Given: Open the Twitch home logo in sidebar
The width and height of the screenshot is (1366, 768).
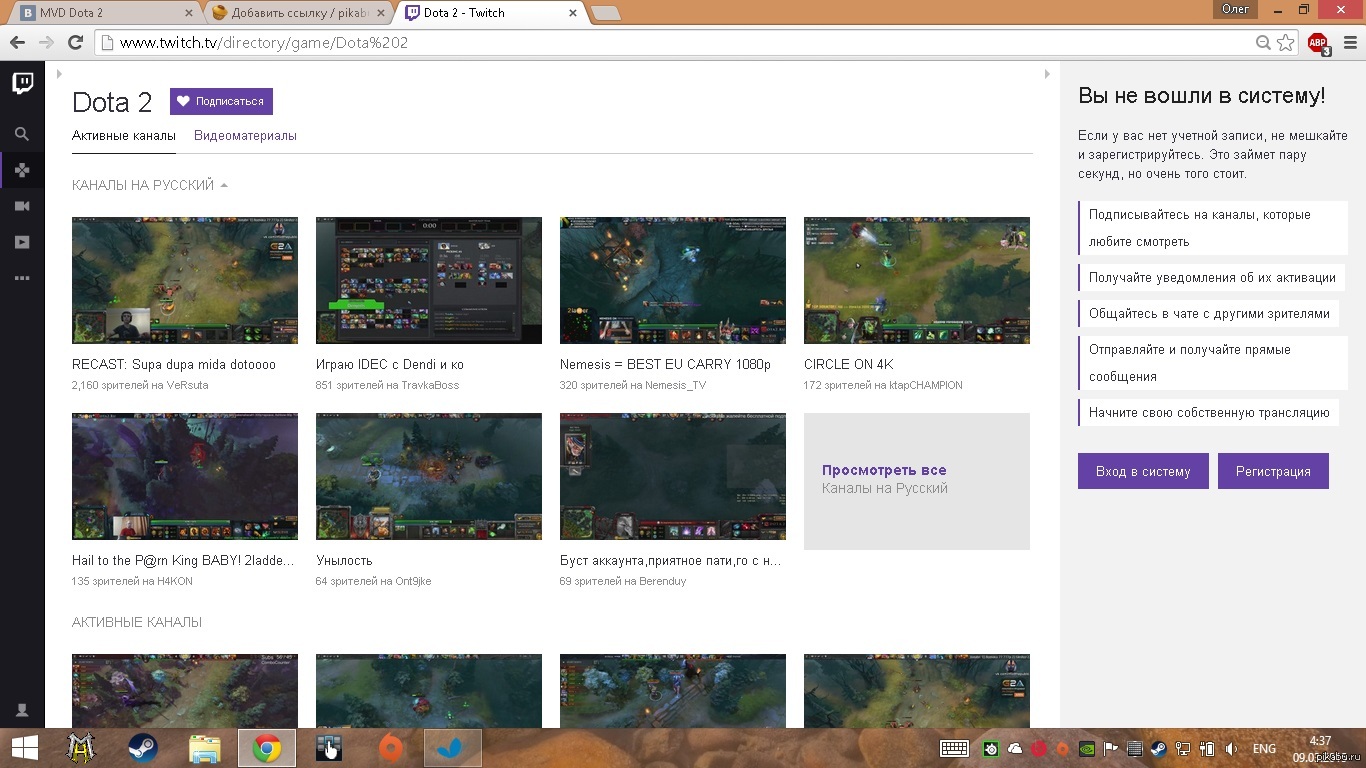Looking at the screenshot, I should 22,83.
